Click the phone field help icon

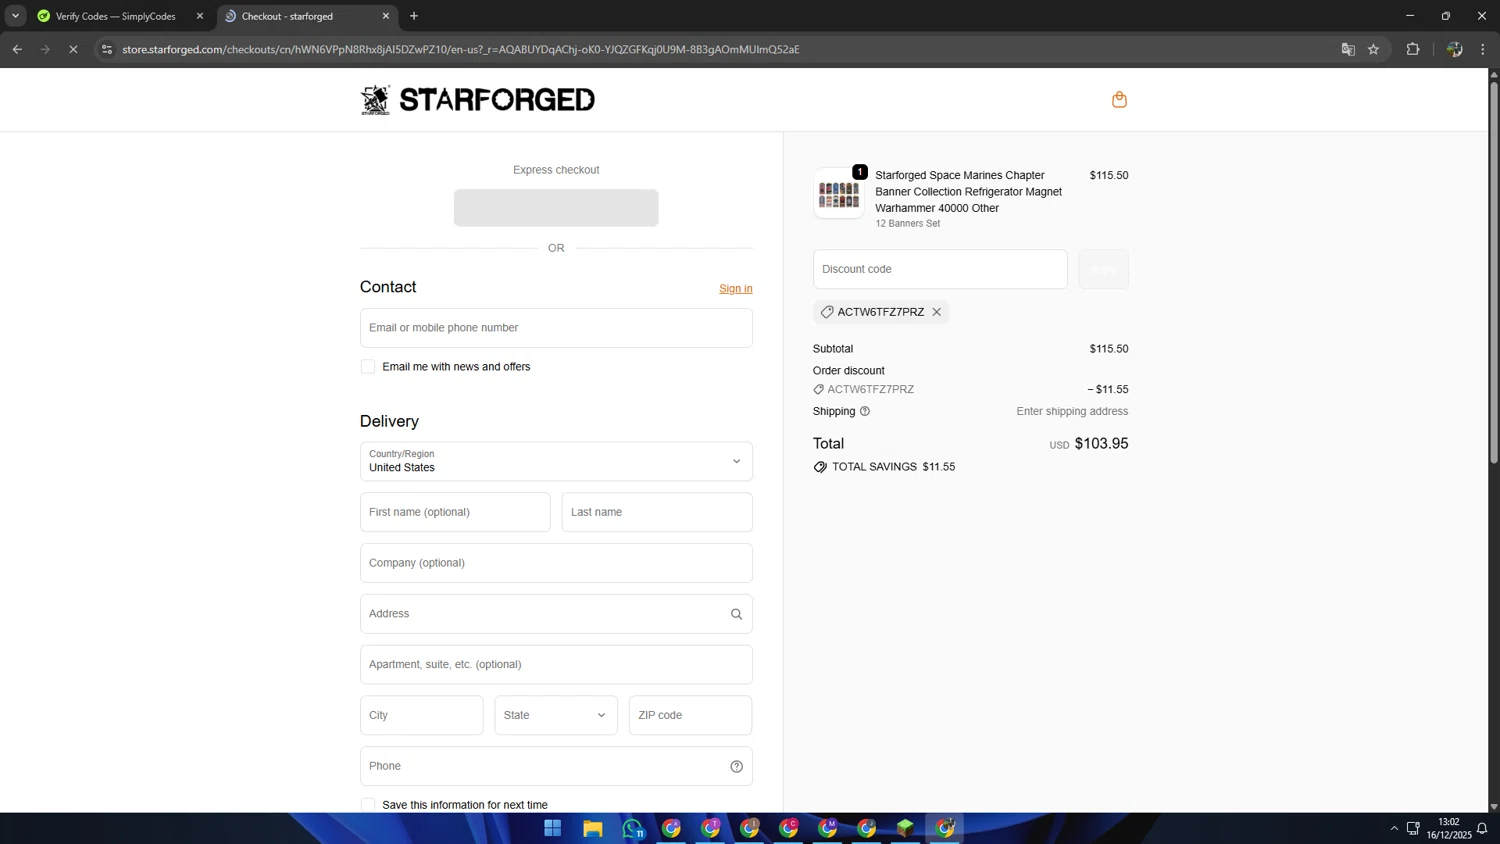[736, 766]
